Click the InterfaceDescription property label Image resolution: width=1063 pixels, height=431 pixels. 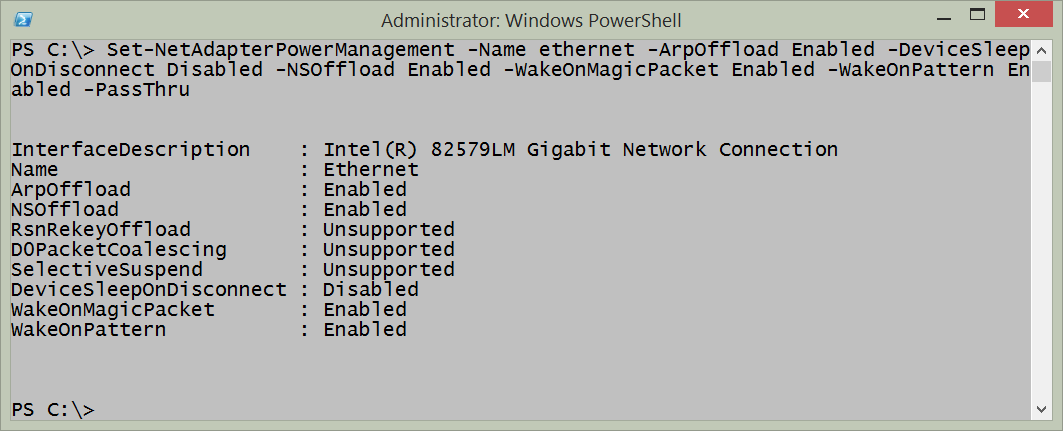(x=130, y=150)
